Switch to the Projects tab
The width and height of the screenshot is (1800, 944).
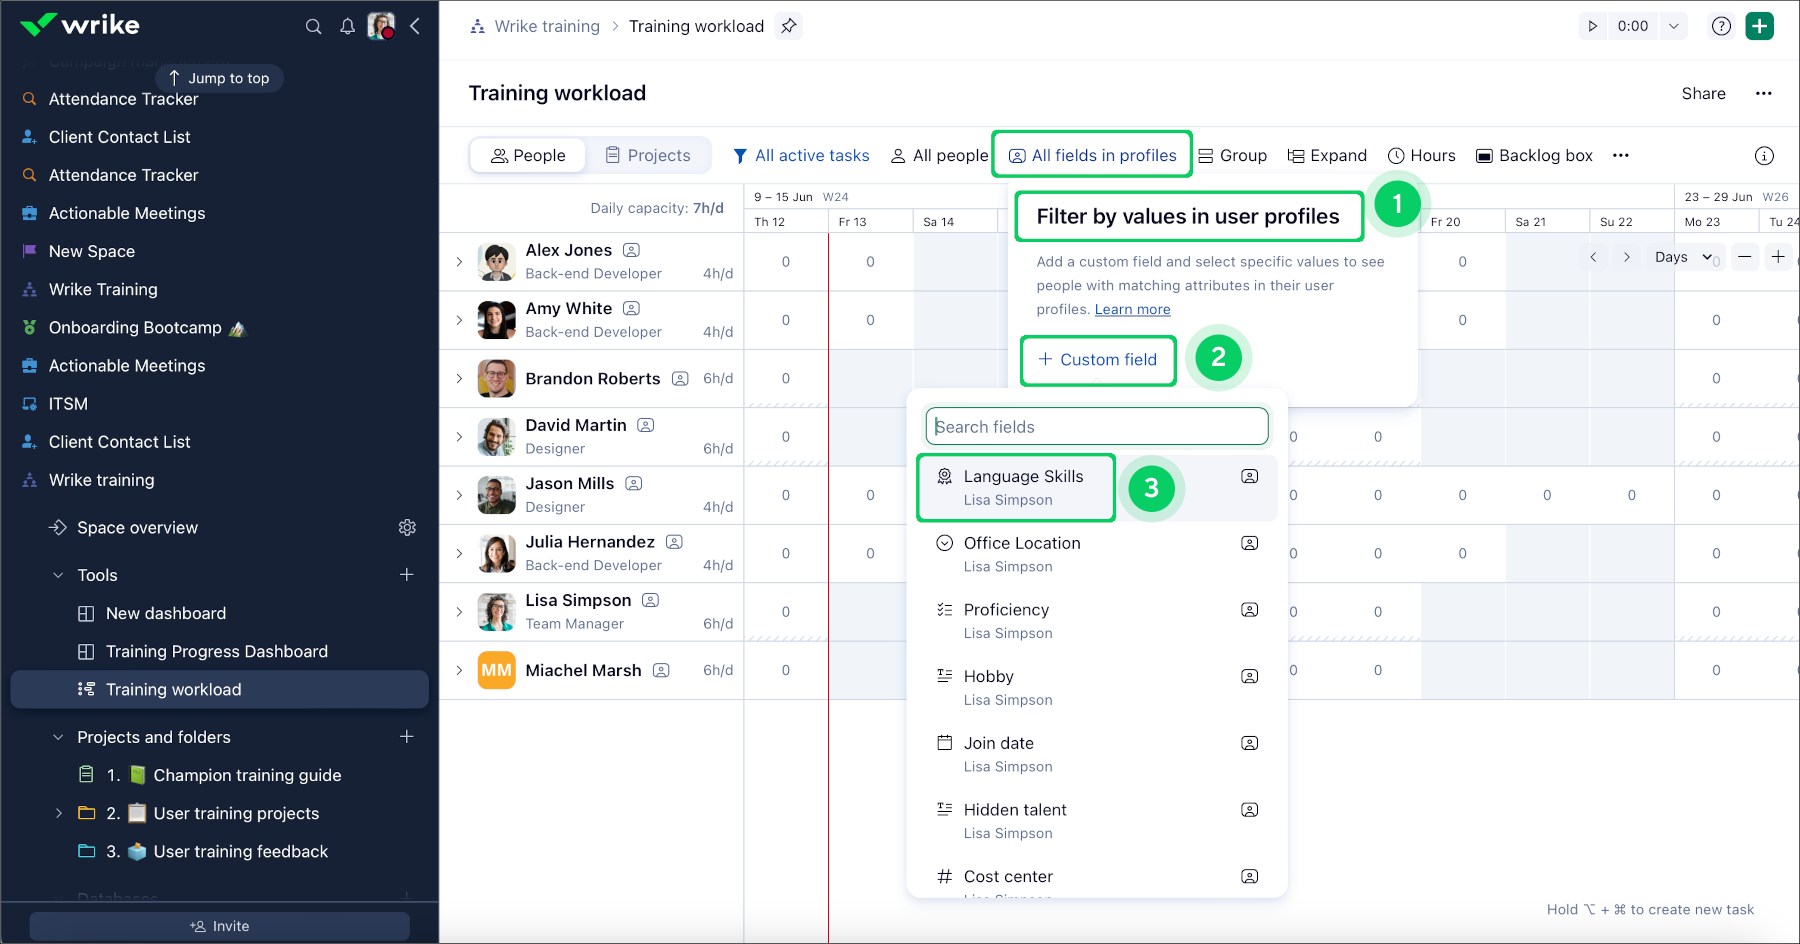(648, 155)
